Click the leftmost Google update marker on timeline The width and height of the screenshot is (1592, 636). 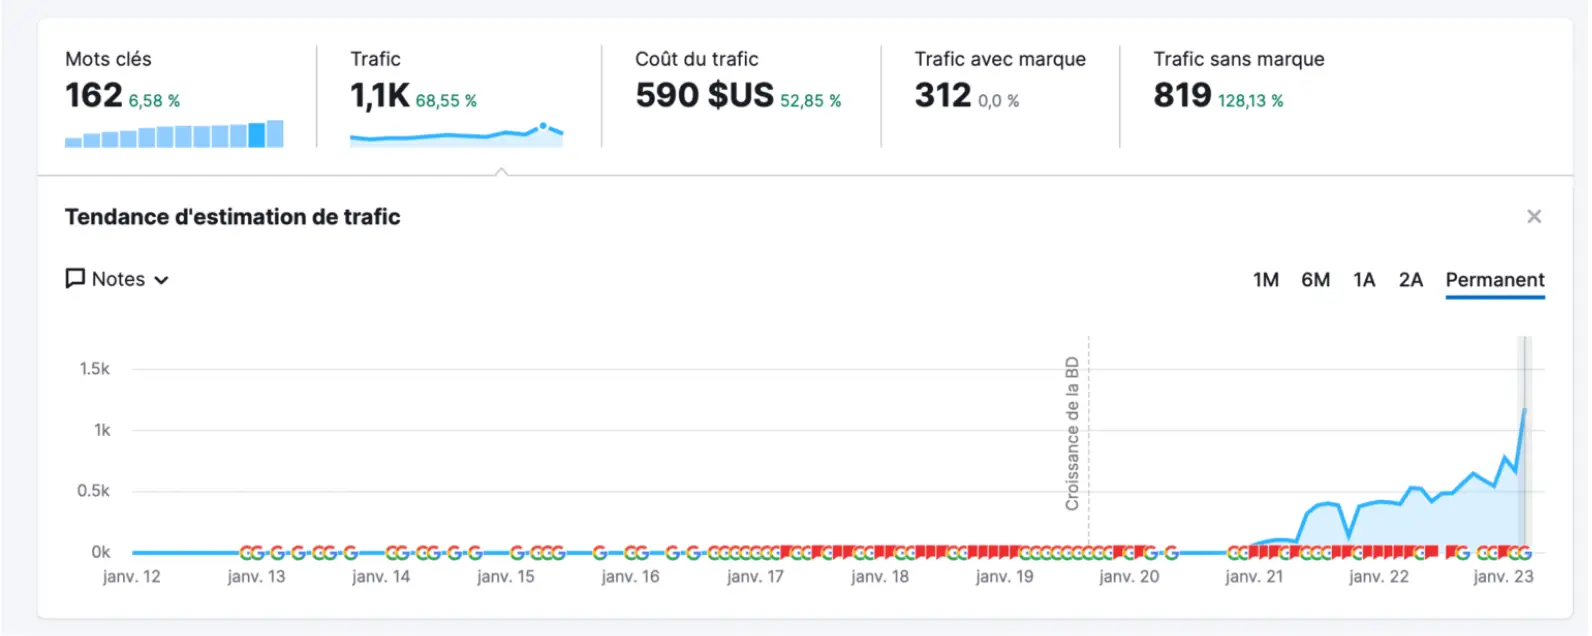pos(245,553)
